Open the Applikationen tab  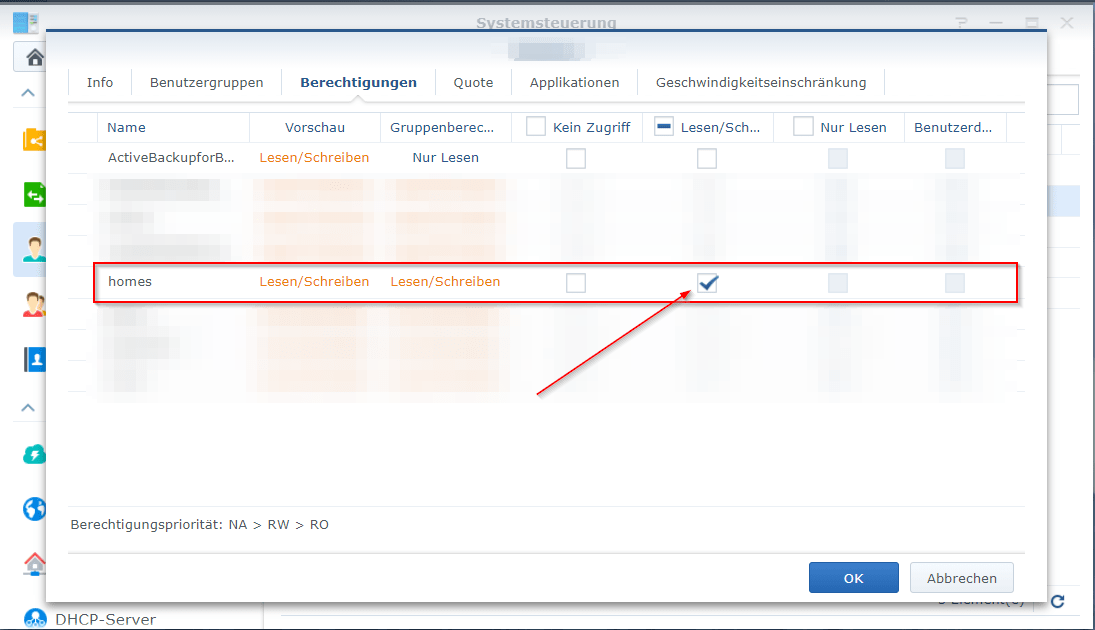[574, 82]
